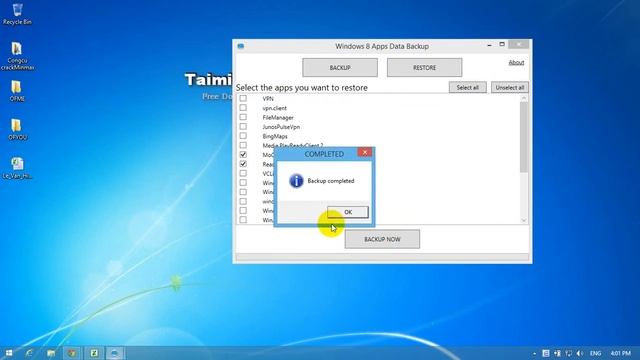Check the VPN app checkbox
This screenshot has width=640, height=360.
click(243, 98)
